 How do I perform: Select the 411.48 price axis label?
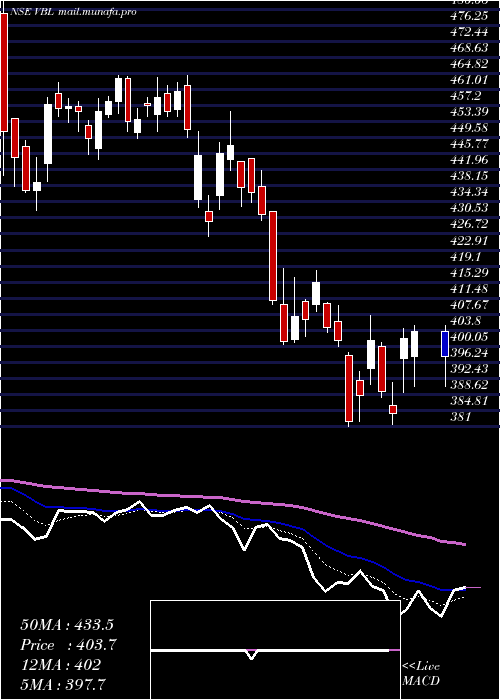coord(470,288)
